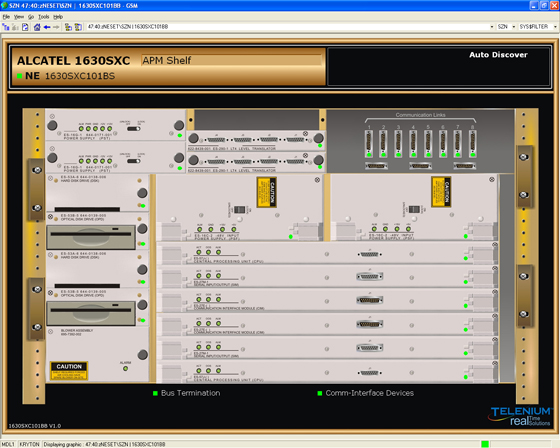Click the Telenium realTime Solutions logo

tap(520, 416)
